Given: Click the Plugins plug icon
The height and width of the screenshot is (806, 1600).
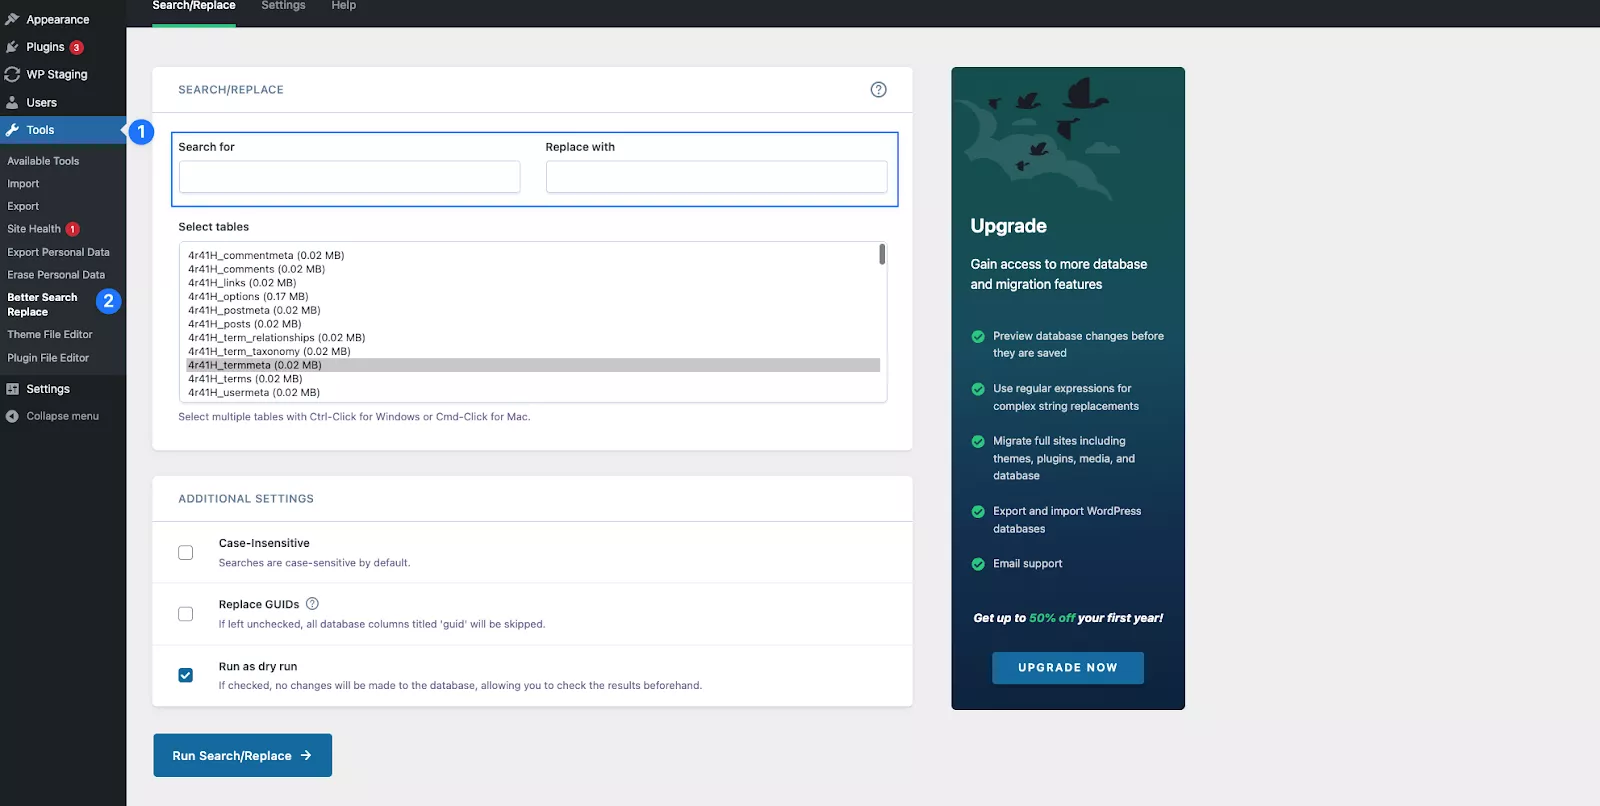Looking at the screenshot, I should coord(12,47).
